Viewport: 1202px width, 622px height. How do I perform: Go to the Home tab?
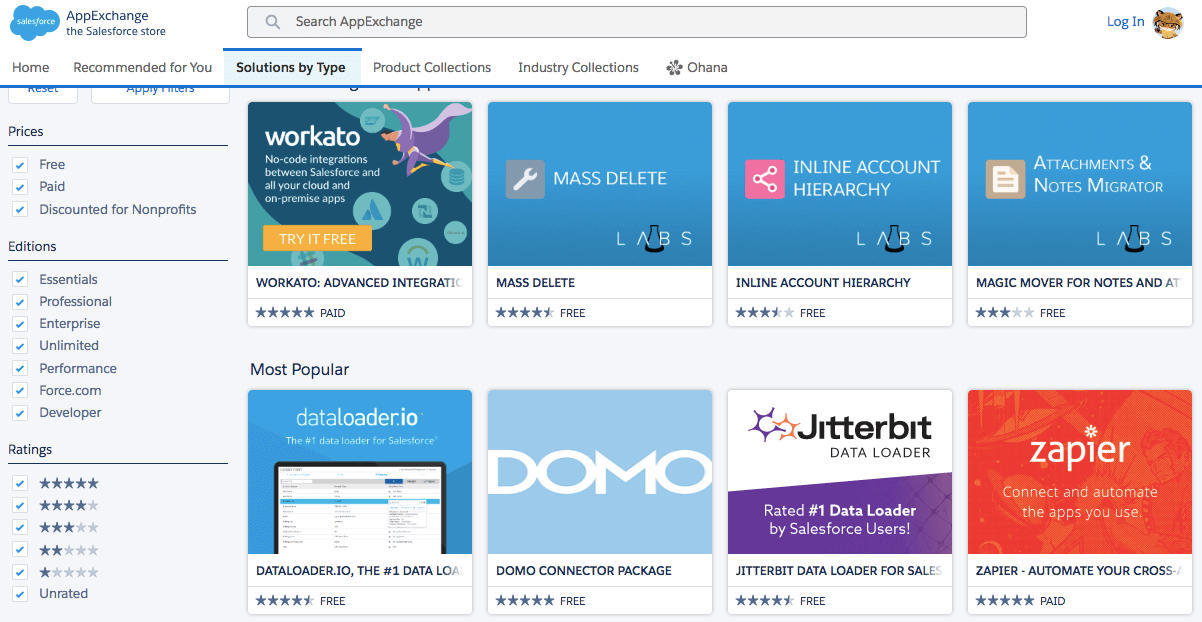(x=31, y=67)
